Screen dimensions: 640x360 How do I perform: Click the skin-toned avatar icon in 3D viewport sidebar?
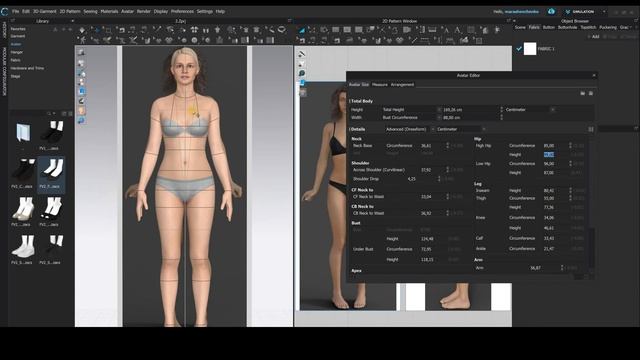point(81,111)
